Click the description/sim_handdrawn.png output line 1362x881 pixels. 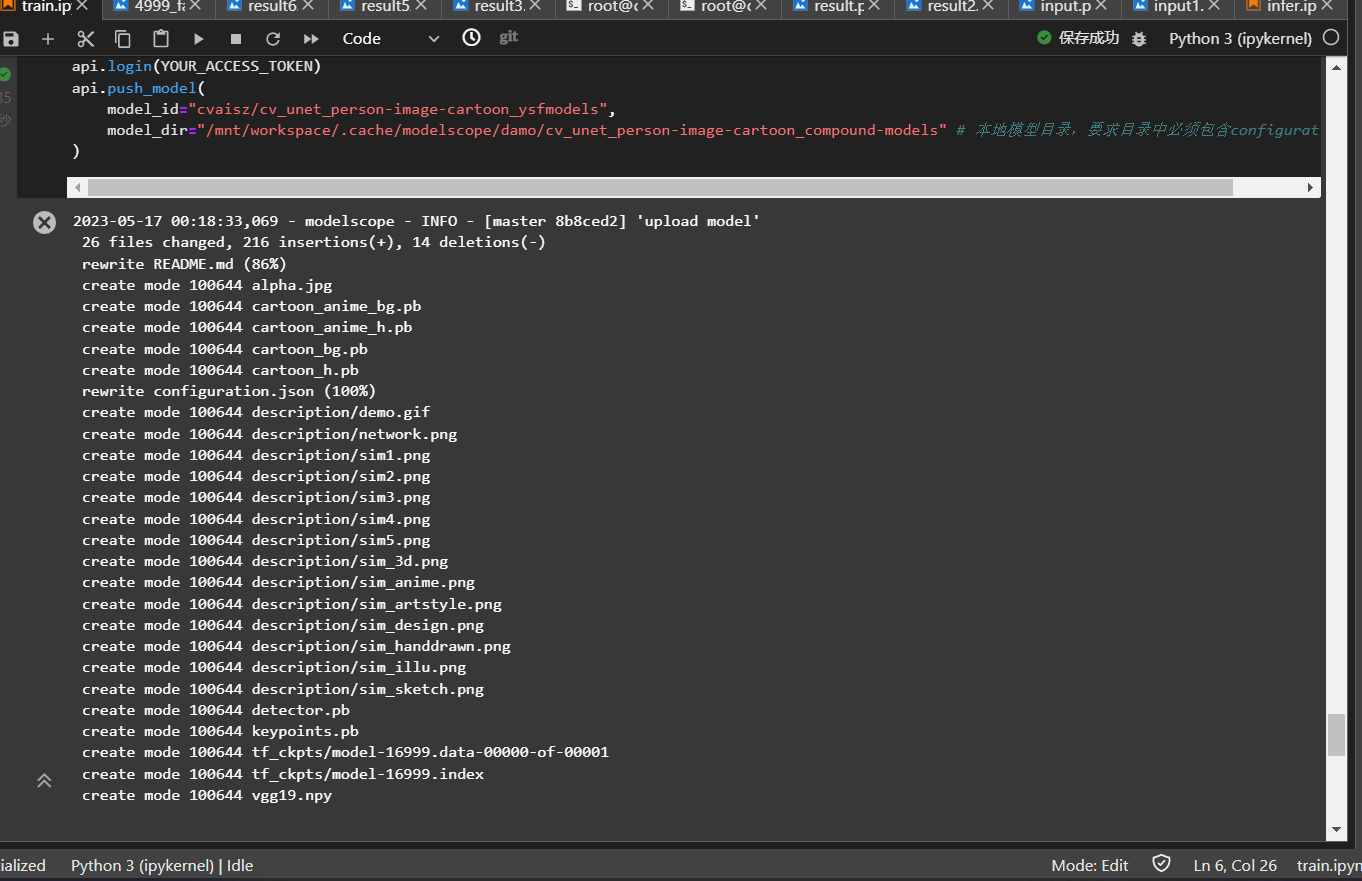coord(296,646)
